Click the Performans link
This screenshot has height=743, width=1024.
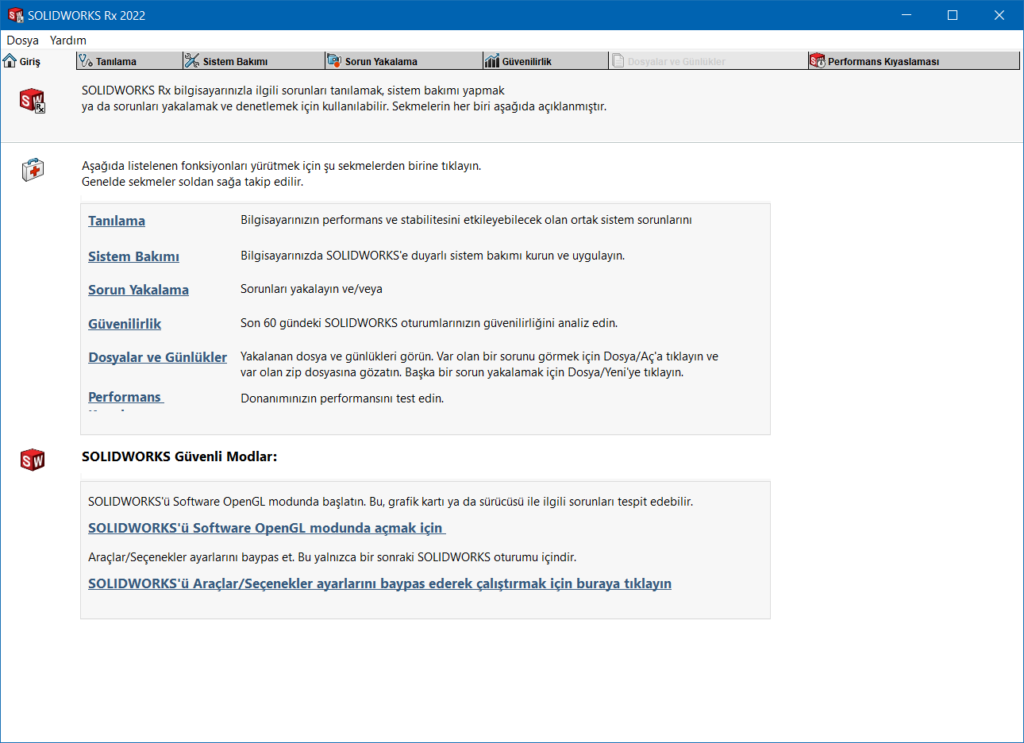coord(125,397)
